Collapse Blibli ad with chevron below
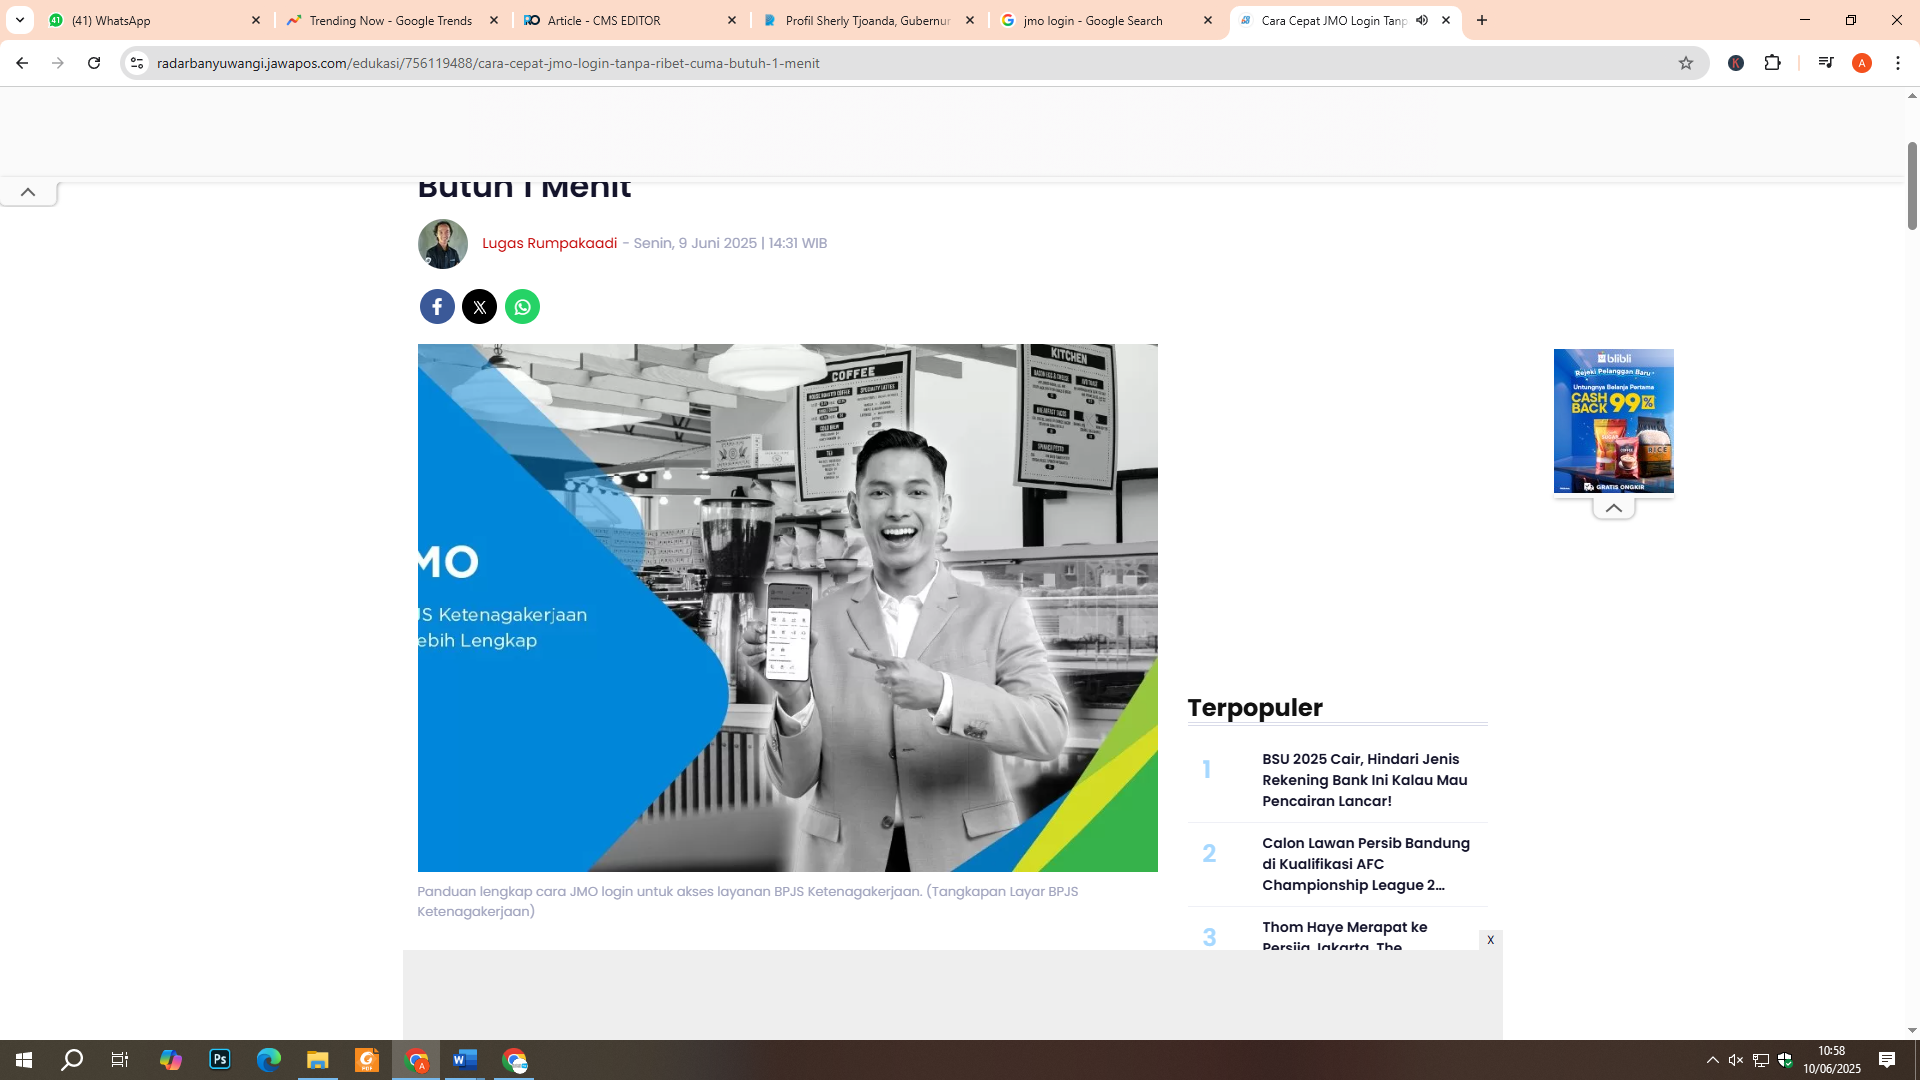 tap(1614, 508)
